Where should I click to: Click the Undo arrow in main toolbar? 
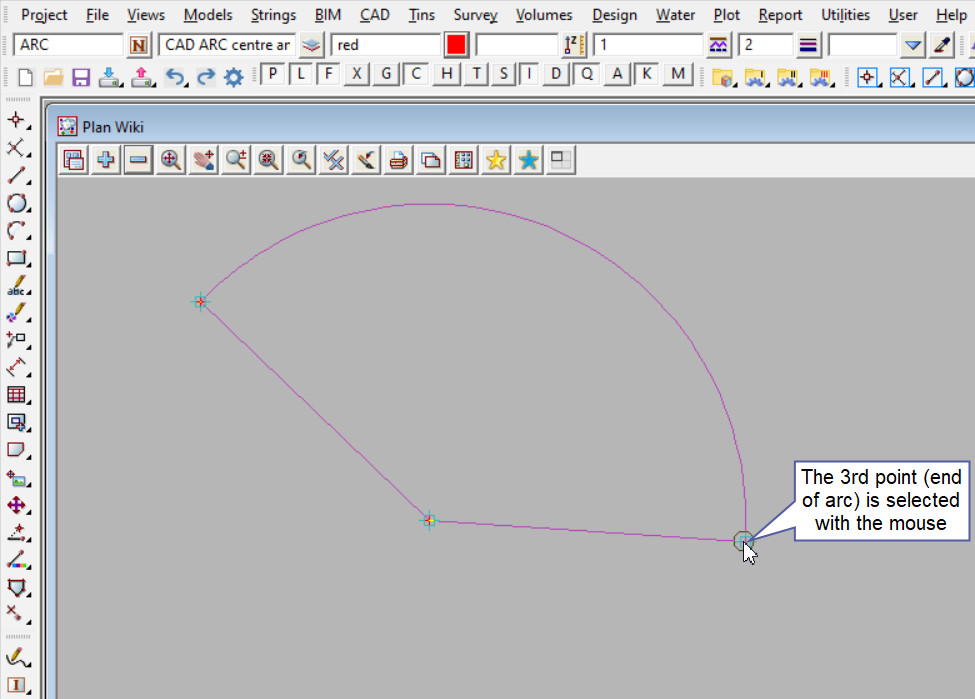175,77
